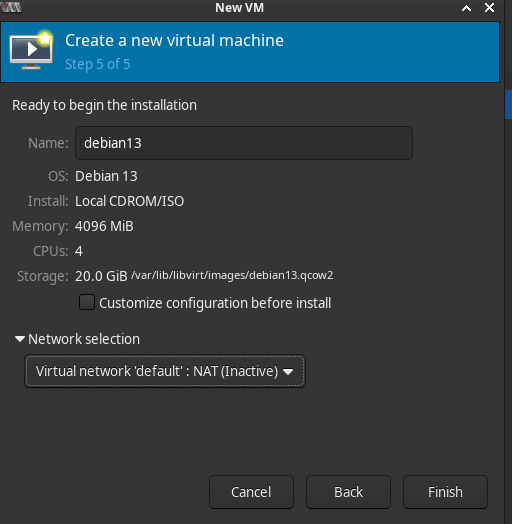
Task: Click the CPUs value '4'
Action: (x=79, y=251)
